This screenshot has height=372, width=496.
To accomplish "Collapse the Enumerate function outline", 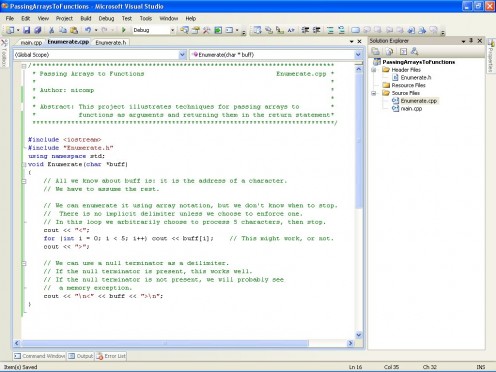I will tap(24, 164).
